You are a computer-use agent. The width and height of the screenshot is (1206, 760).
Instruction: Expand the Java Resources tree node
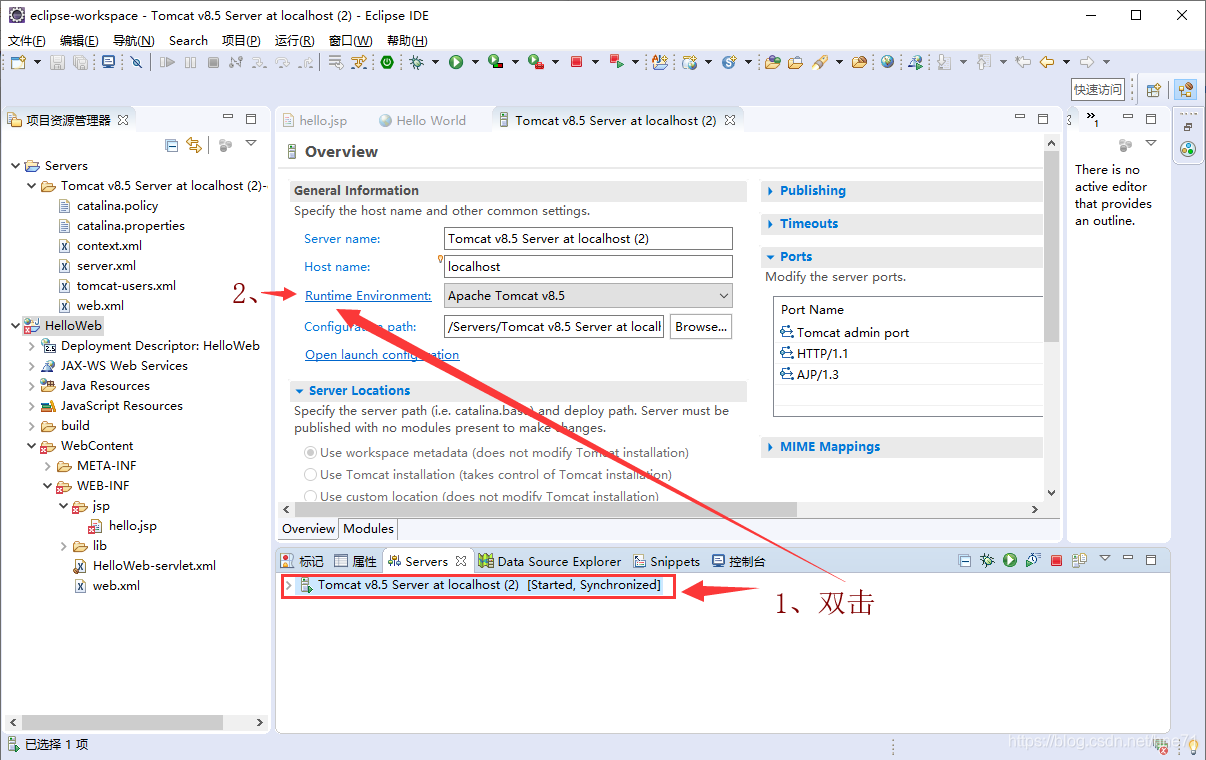click(x=31, y=386)
